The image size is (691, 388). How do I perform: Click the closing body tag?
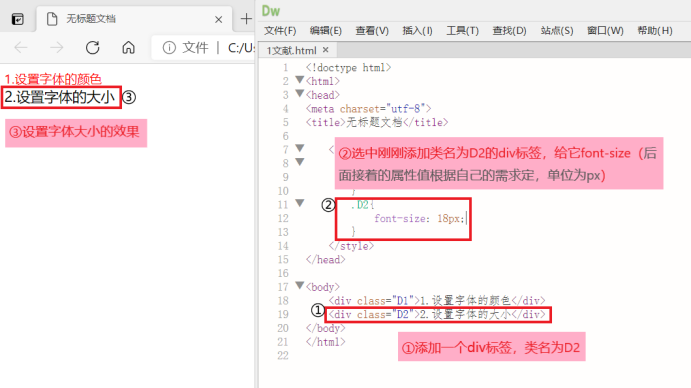click(326, 328)
